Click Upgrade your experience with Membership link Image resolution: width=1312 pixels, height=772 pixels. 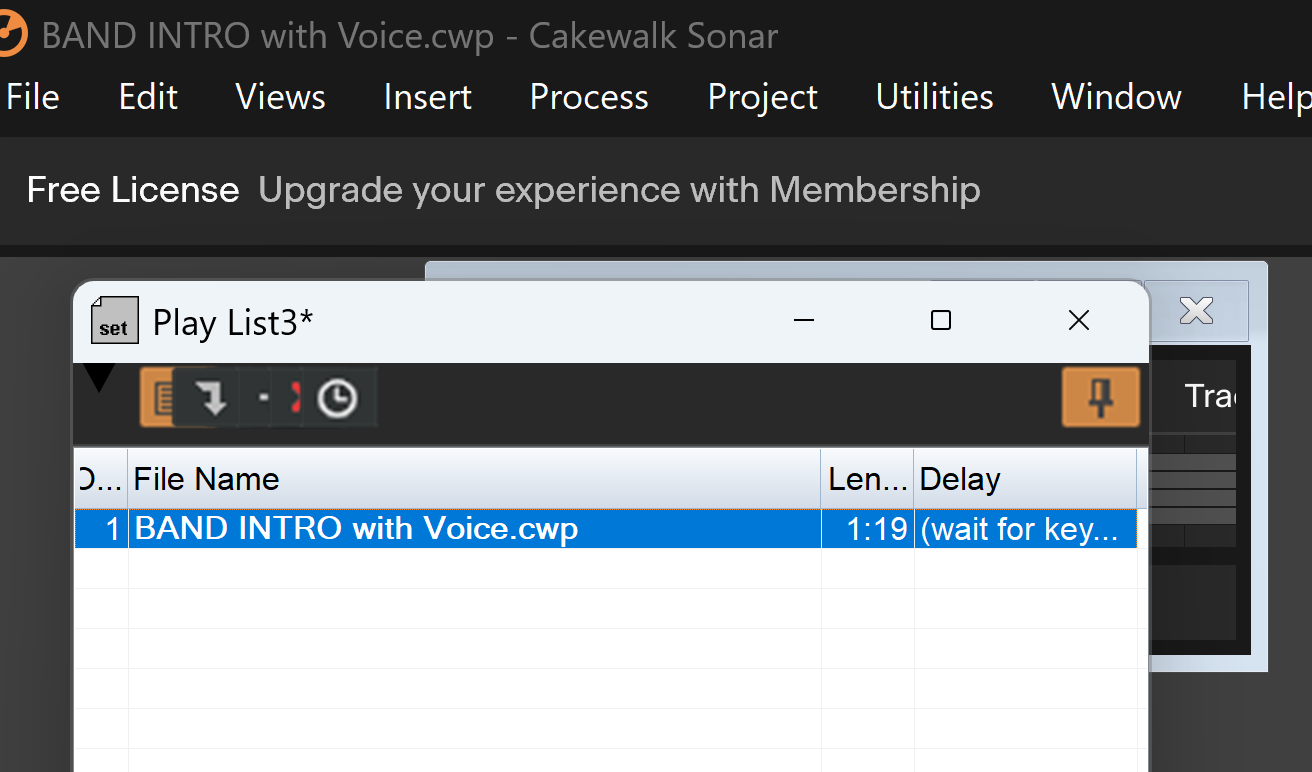click(x=619, y=190)
